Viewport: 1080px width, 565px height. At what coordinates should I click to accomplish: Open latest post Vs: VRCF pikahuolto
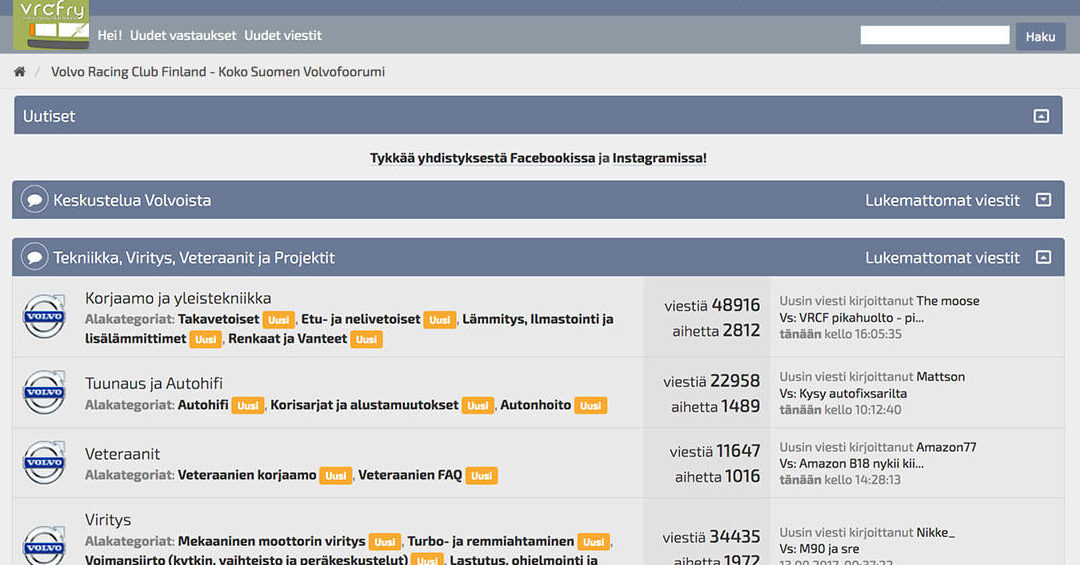point(851,318)
